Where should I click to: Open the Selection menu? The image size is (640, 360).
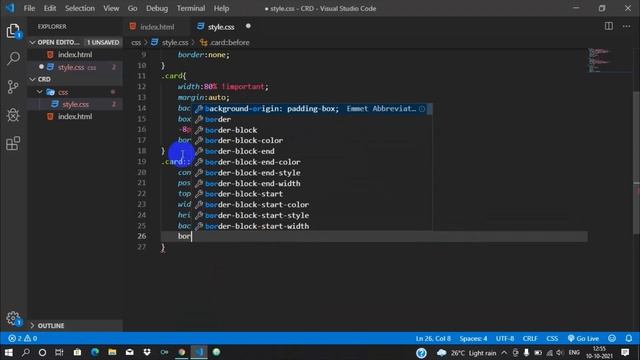(80, 8)
